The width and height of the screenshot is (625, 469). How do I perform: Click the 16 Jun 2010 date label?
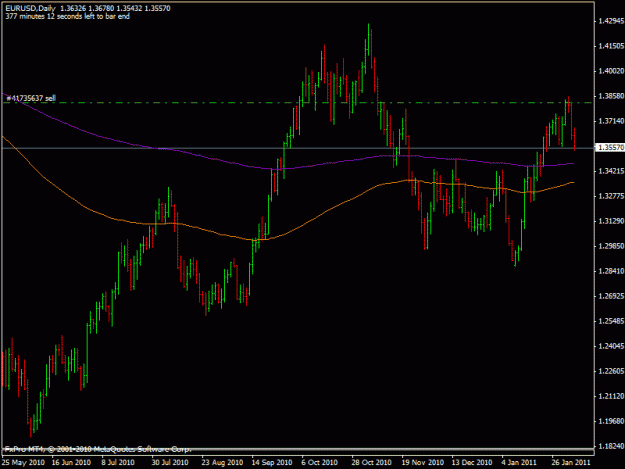(71, 463)
